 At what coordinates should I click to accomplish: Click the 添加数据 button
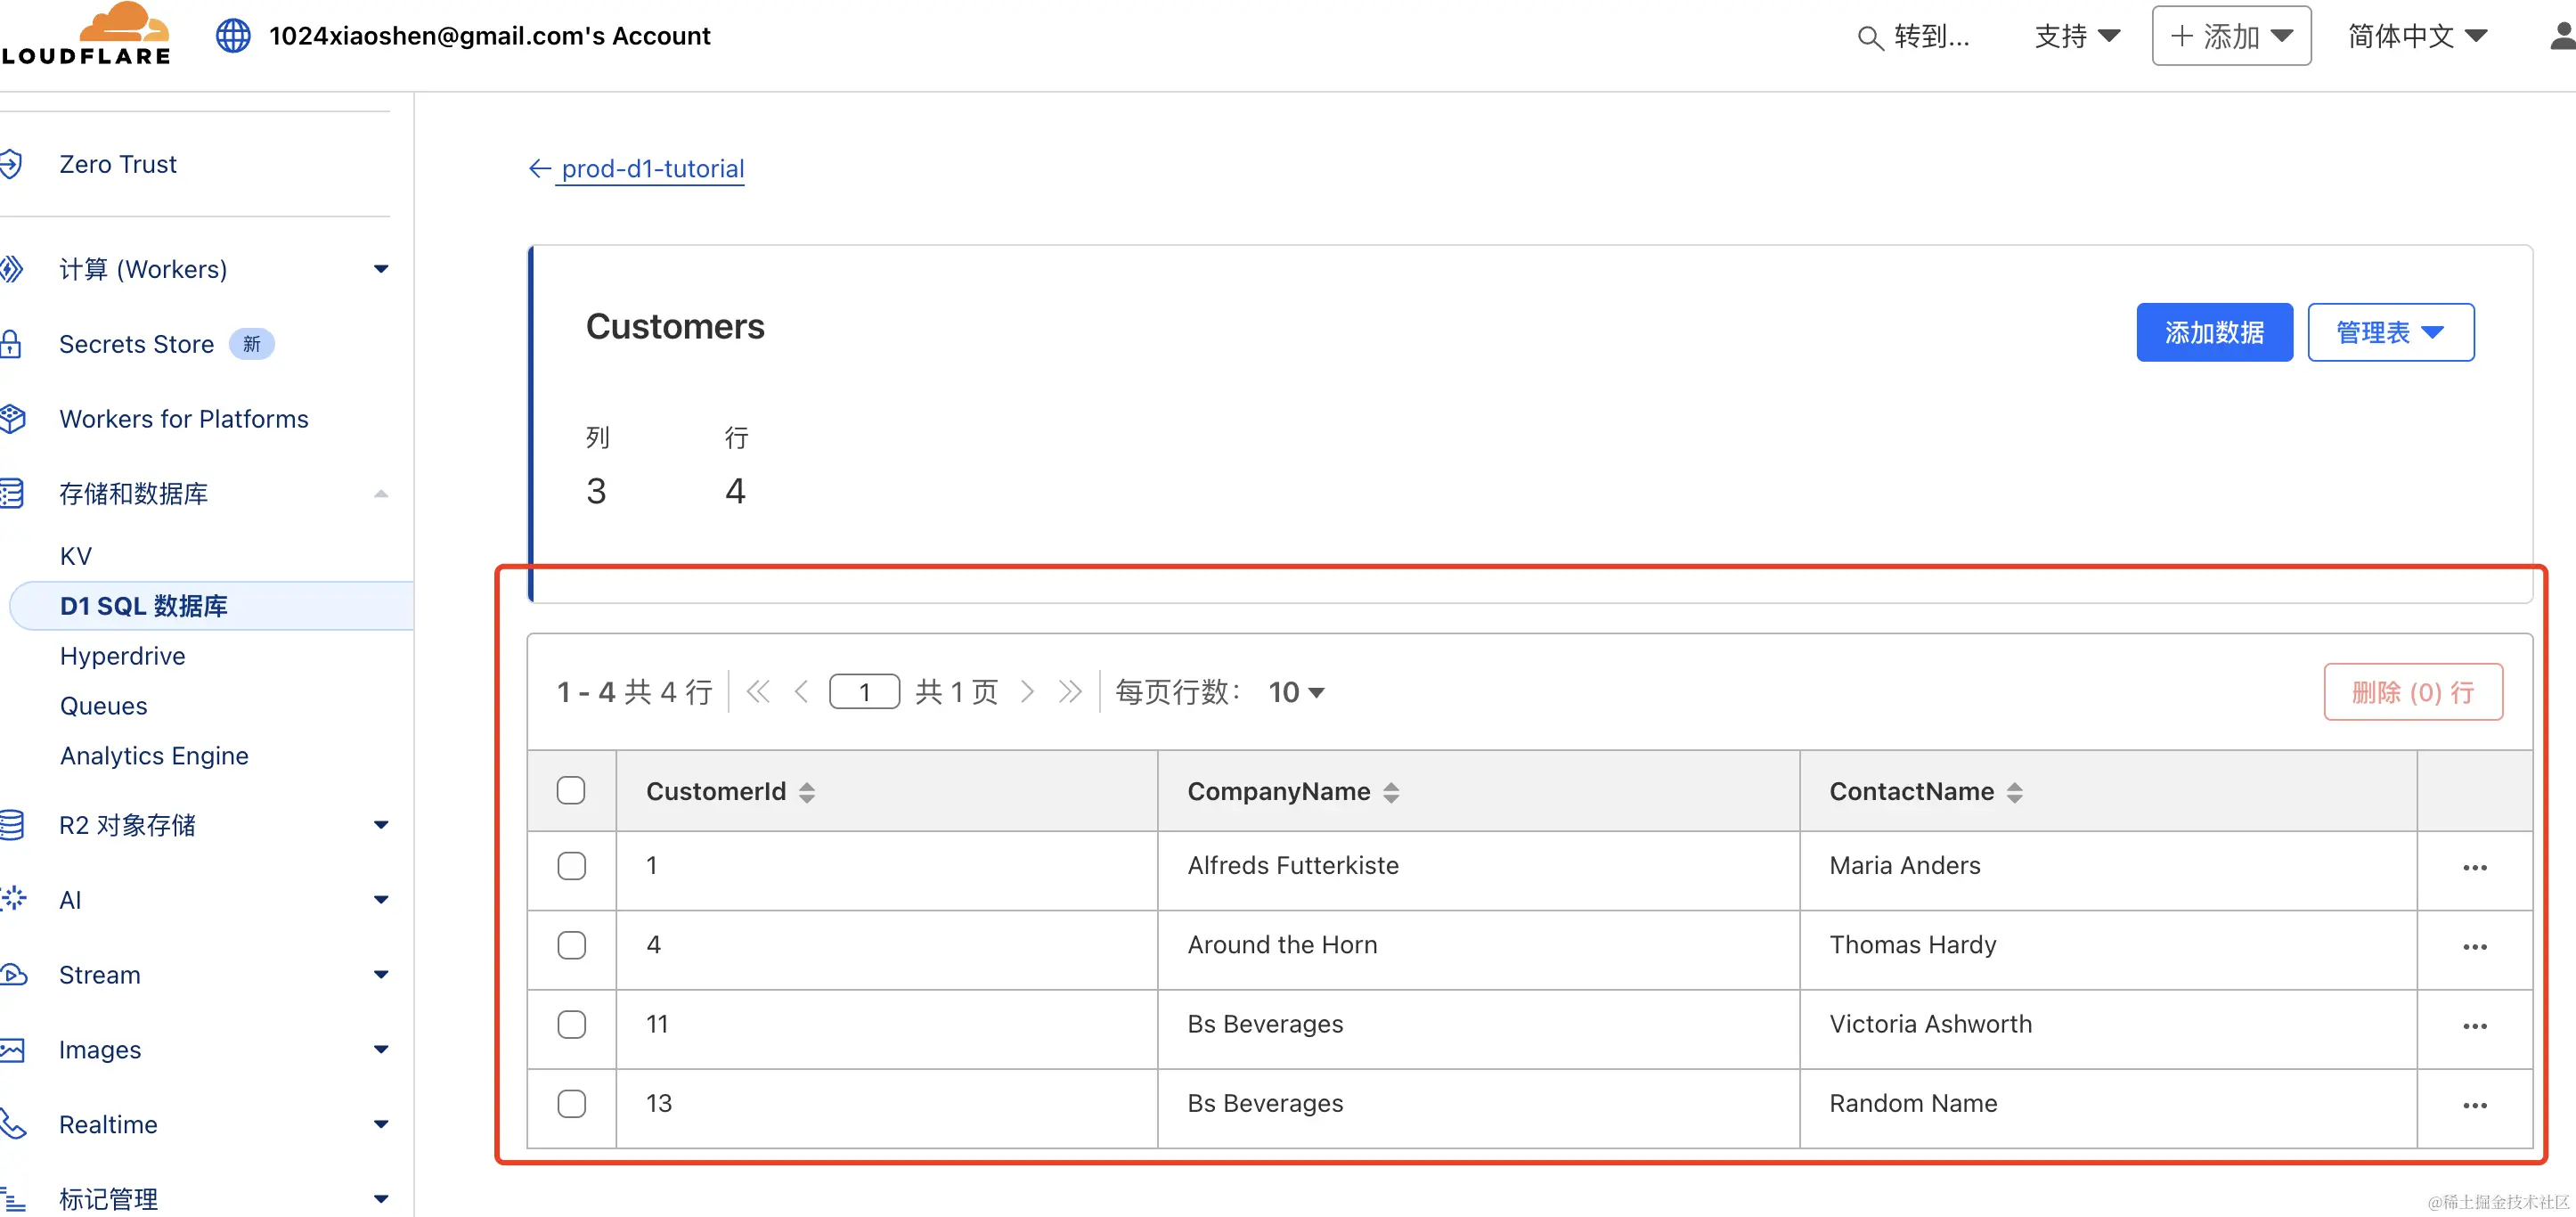click(2213, 331)
